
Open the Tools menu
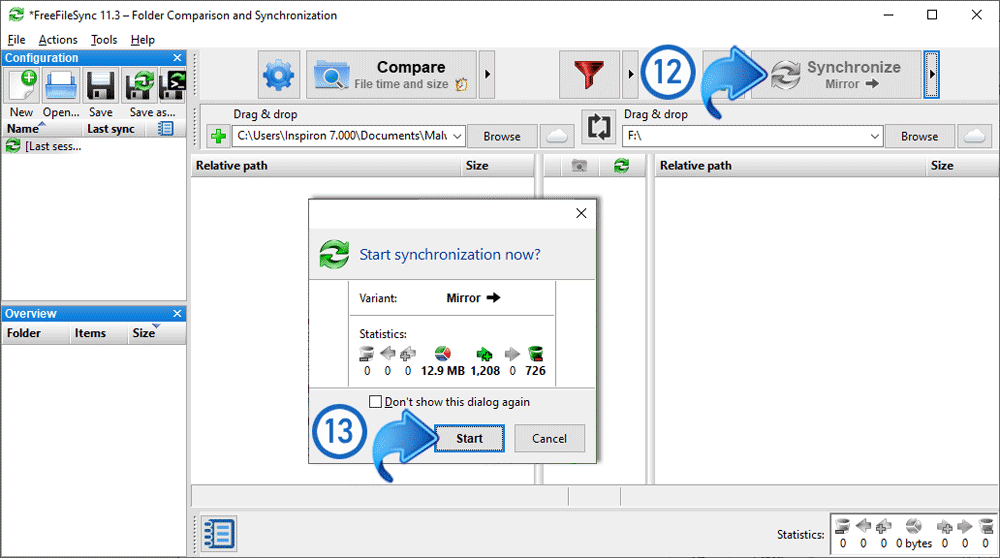(104, 40)
